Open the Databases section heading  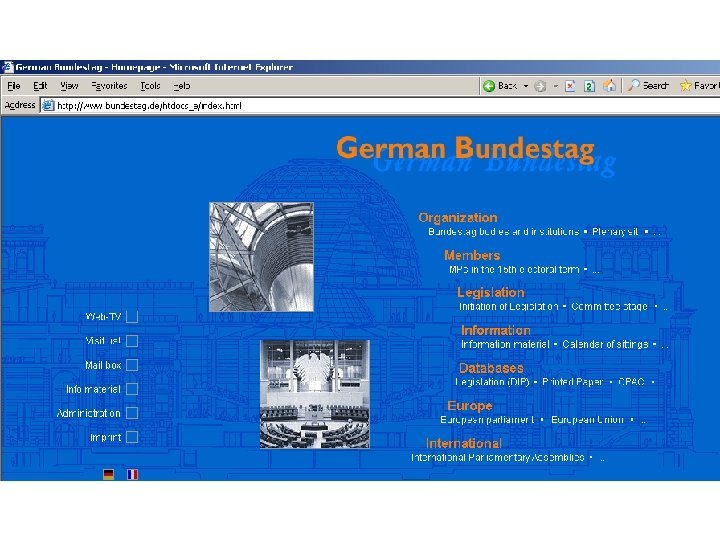click(x=491, y=368)
